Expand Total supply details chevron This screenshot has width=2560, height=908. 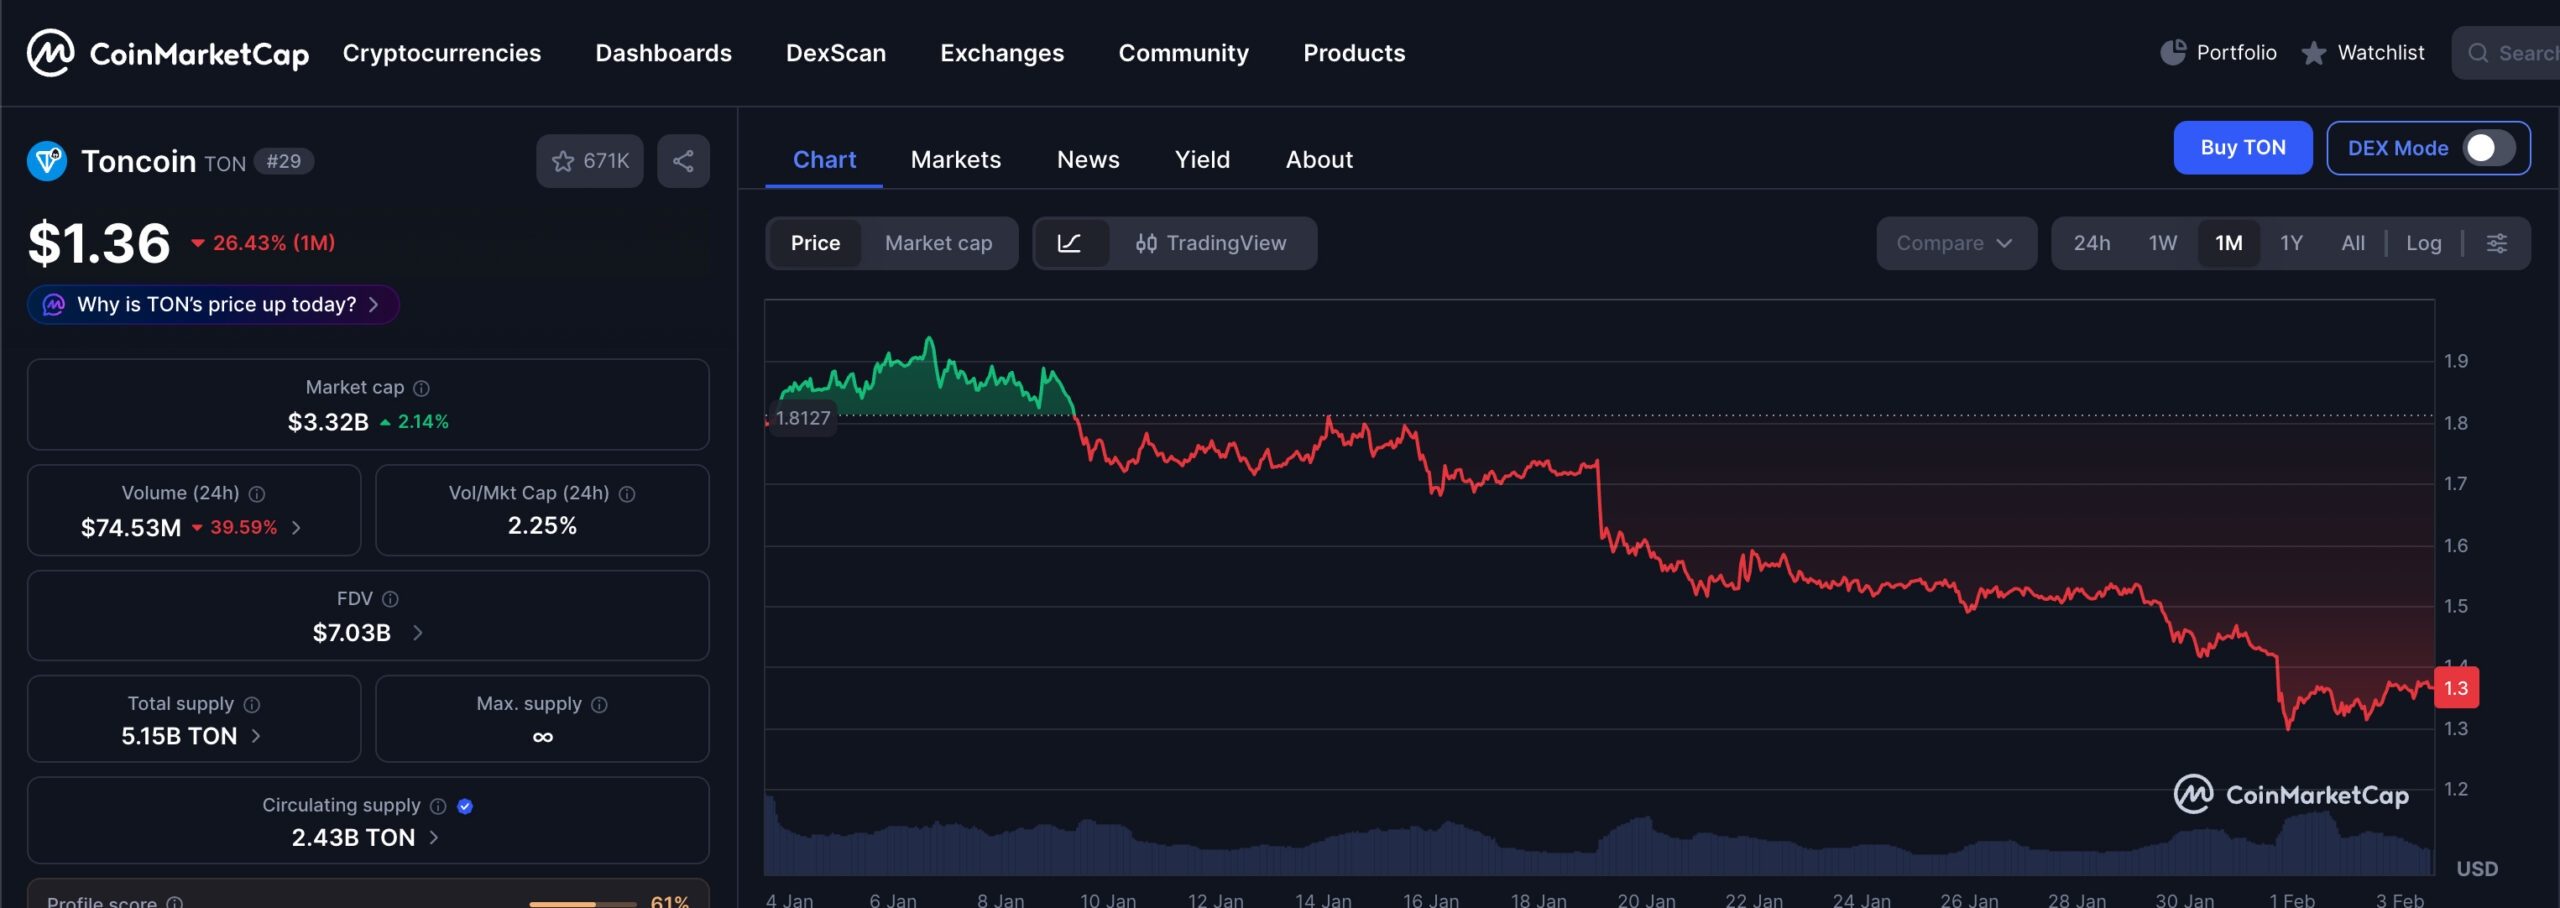point(256,736)
